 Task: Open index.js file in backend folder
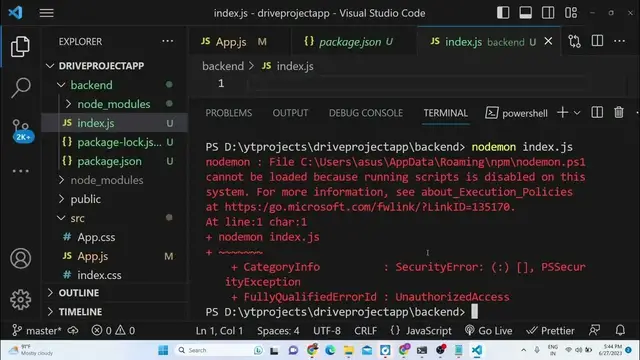[x=115, y=123]
